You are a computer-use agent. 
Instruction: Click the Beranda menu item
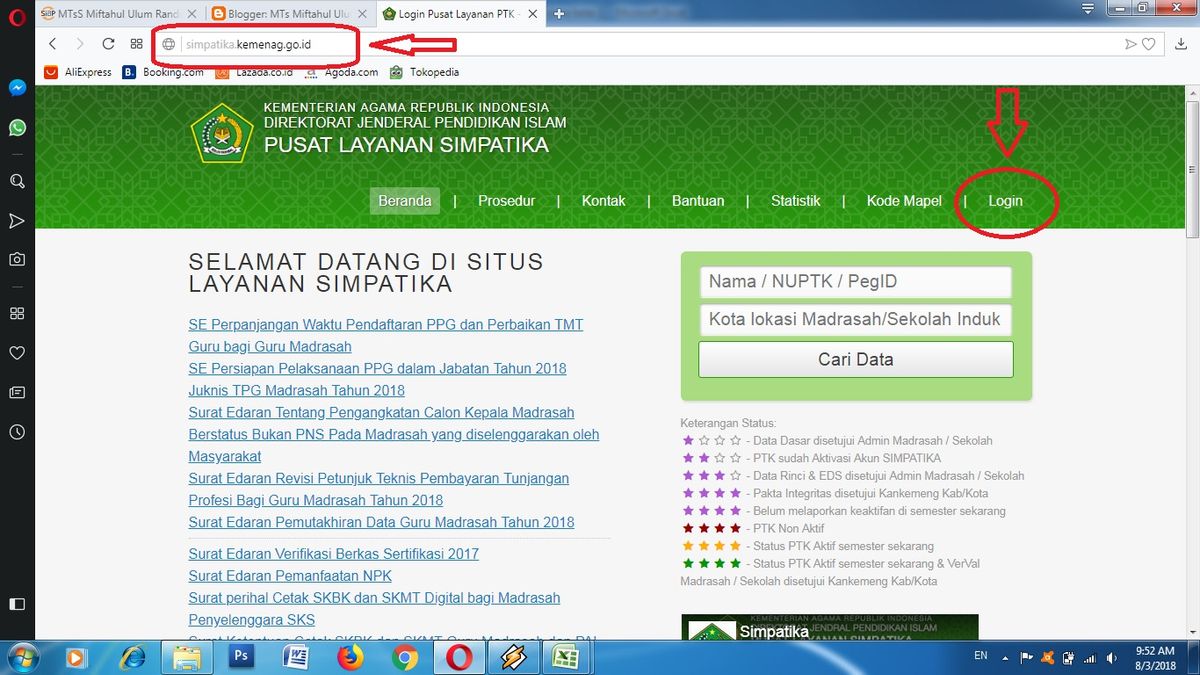click(x=405, y=200)
